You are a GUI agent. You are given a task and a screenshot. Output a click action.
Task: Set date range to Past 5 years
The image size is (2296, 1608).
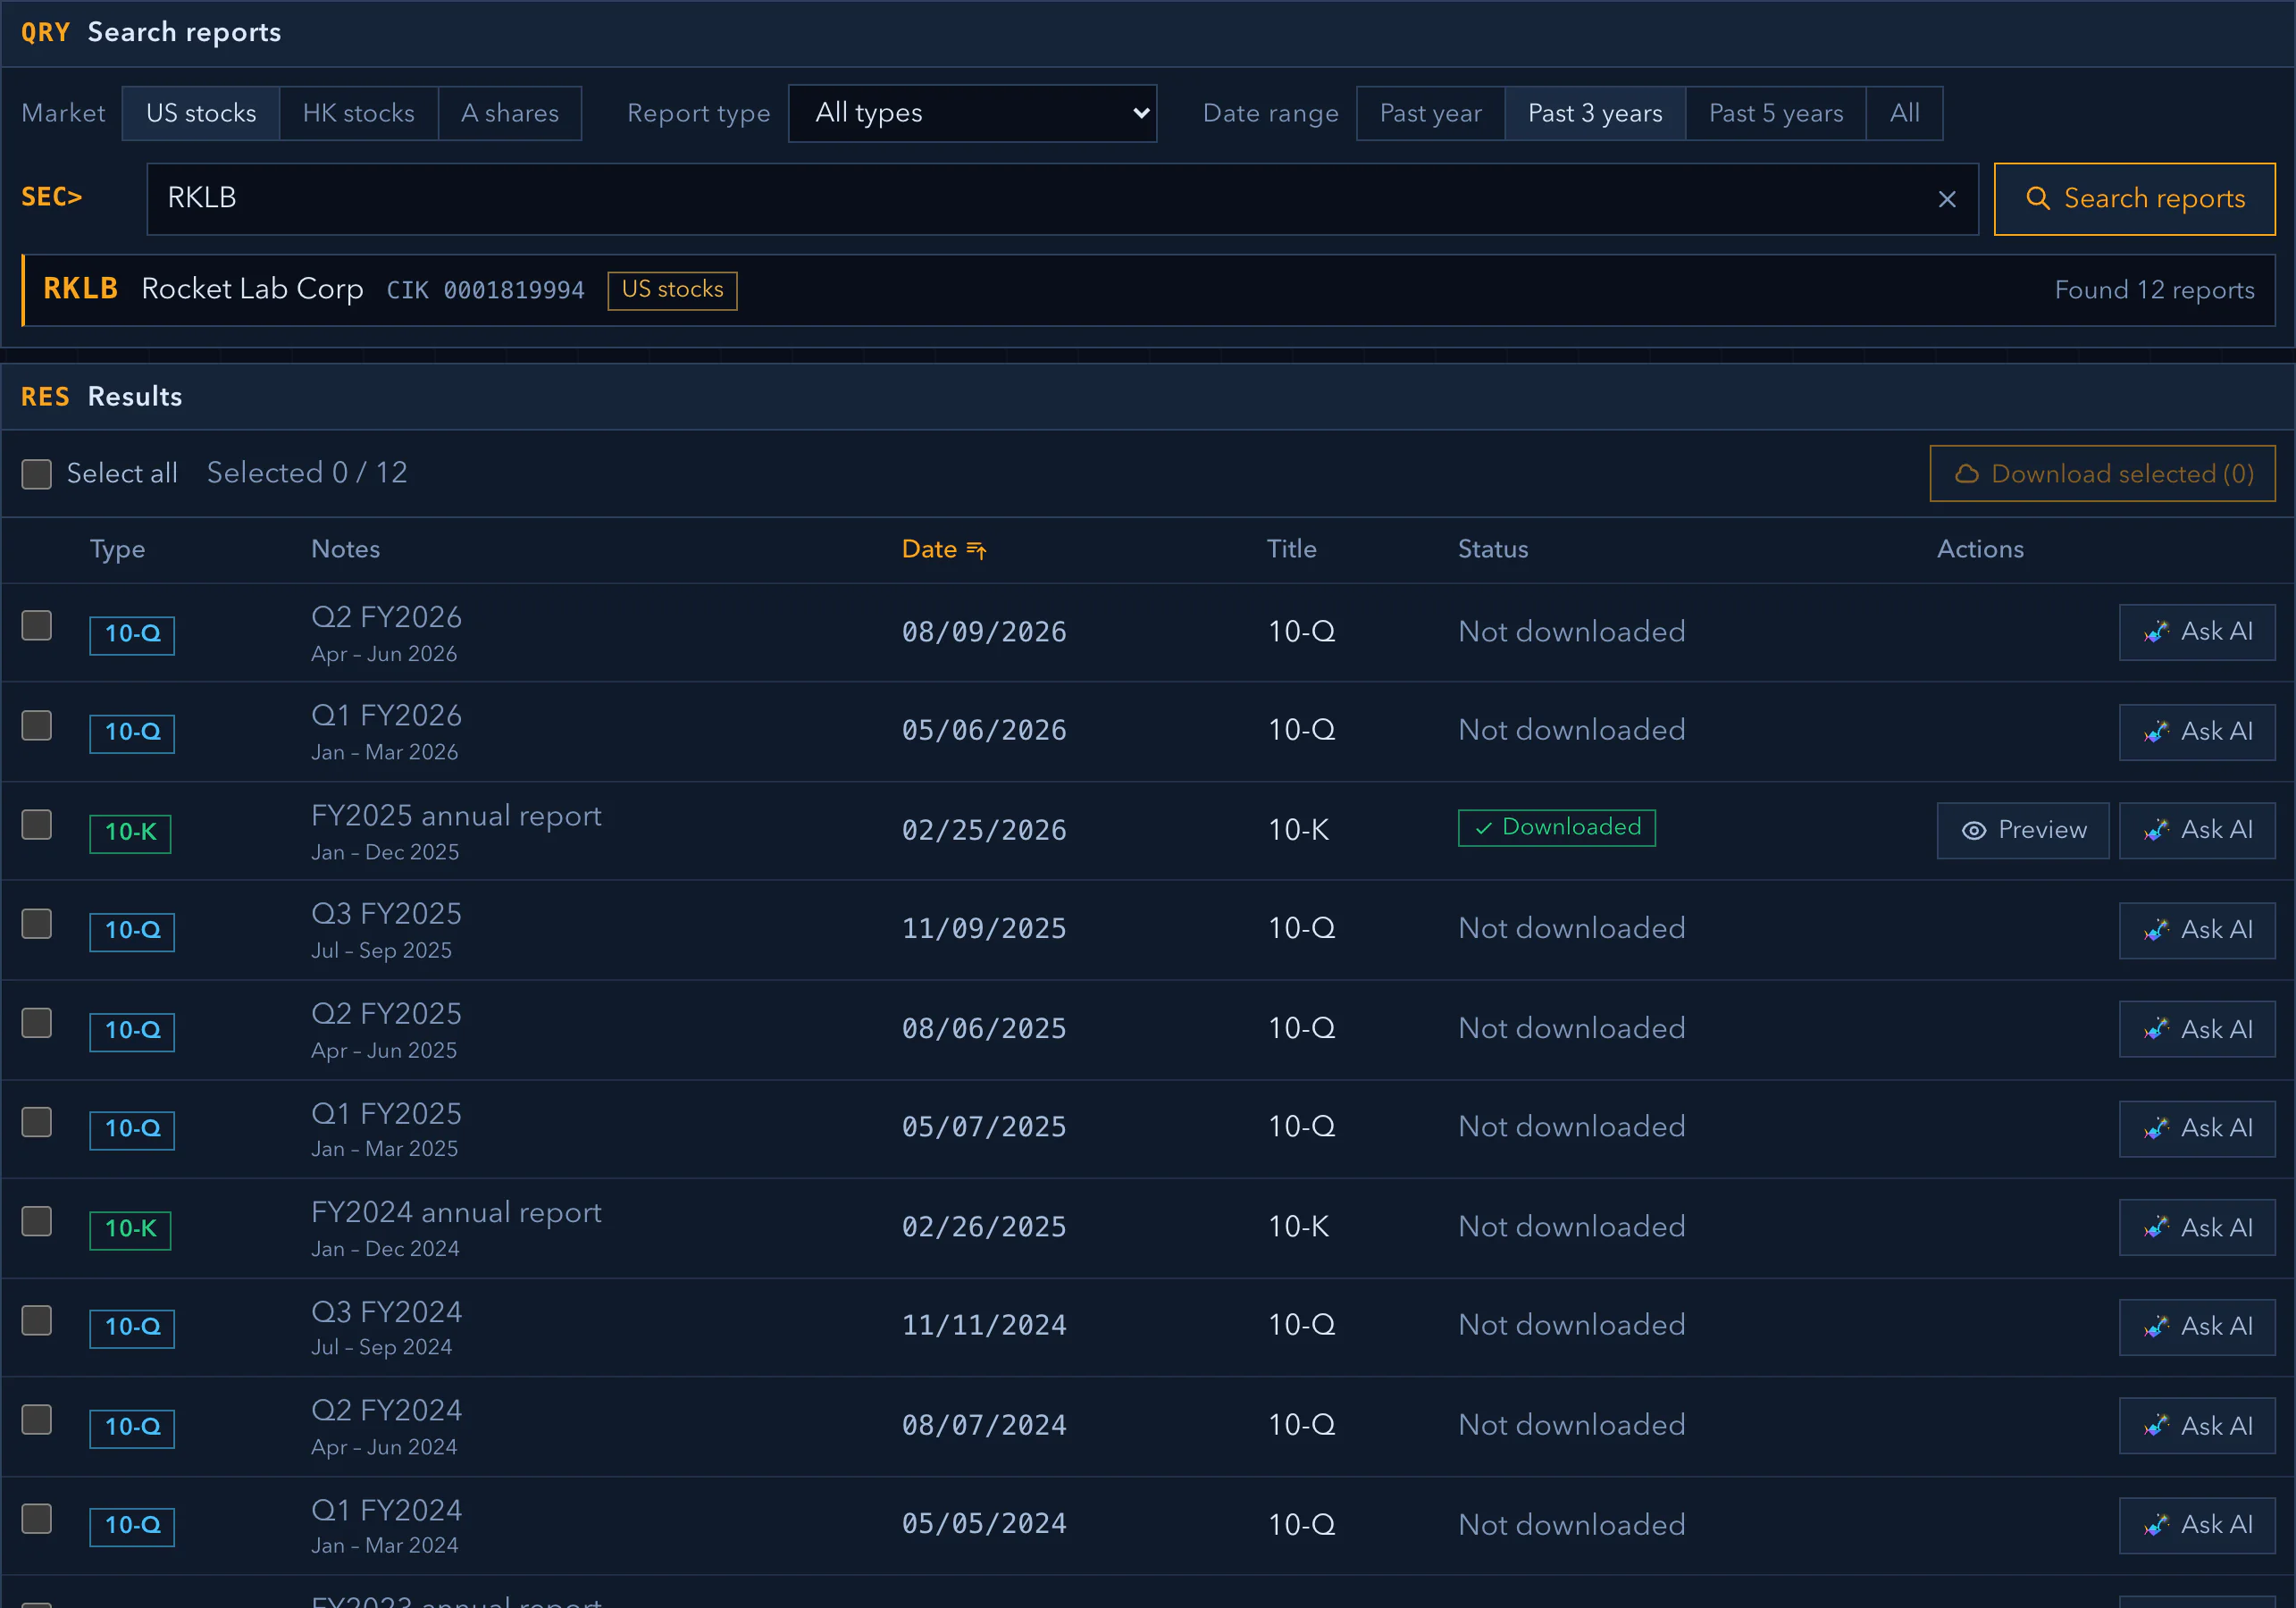coord(1776,113)
